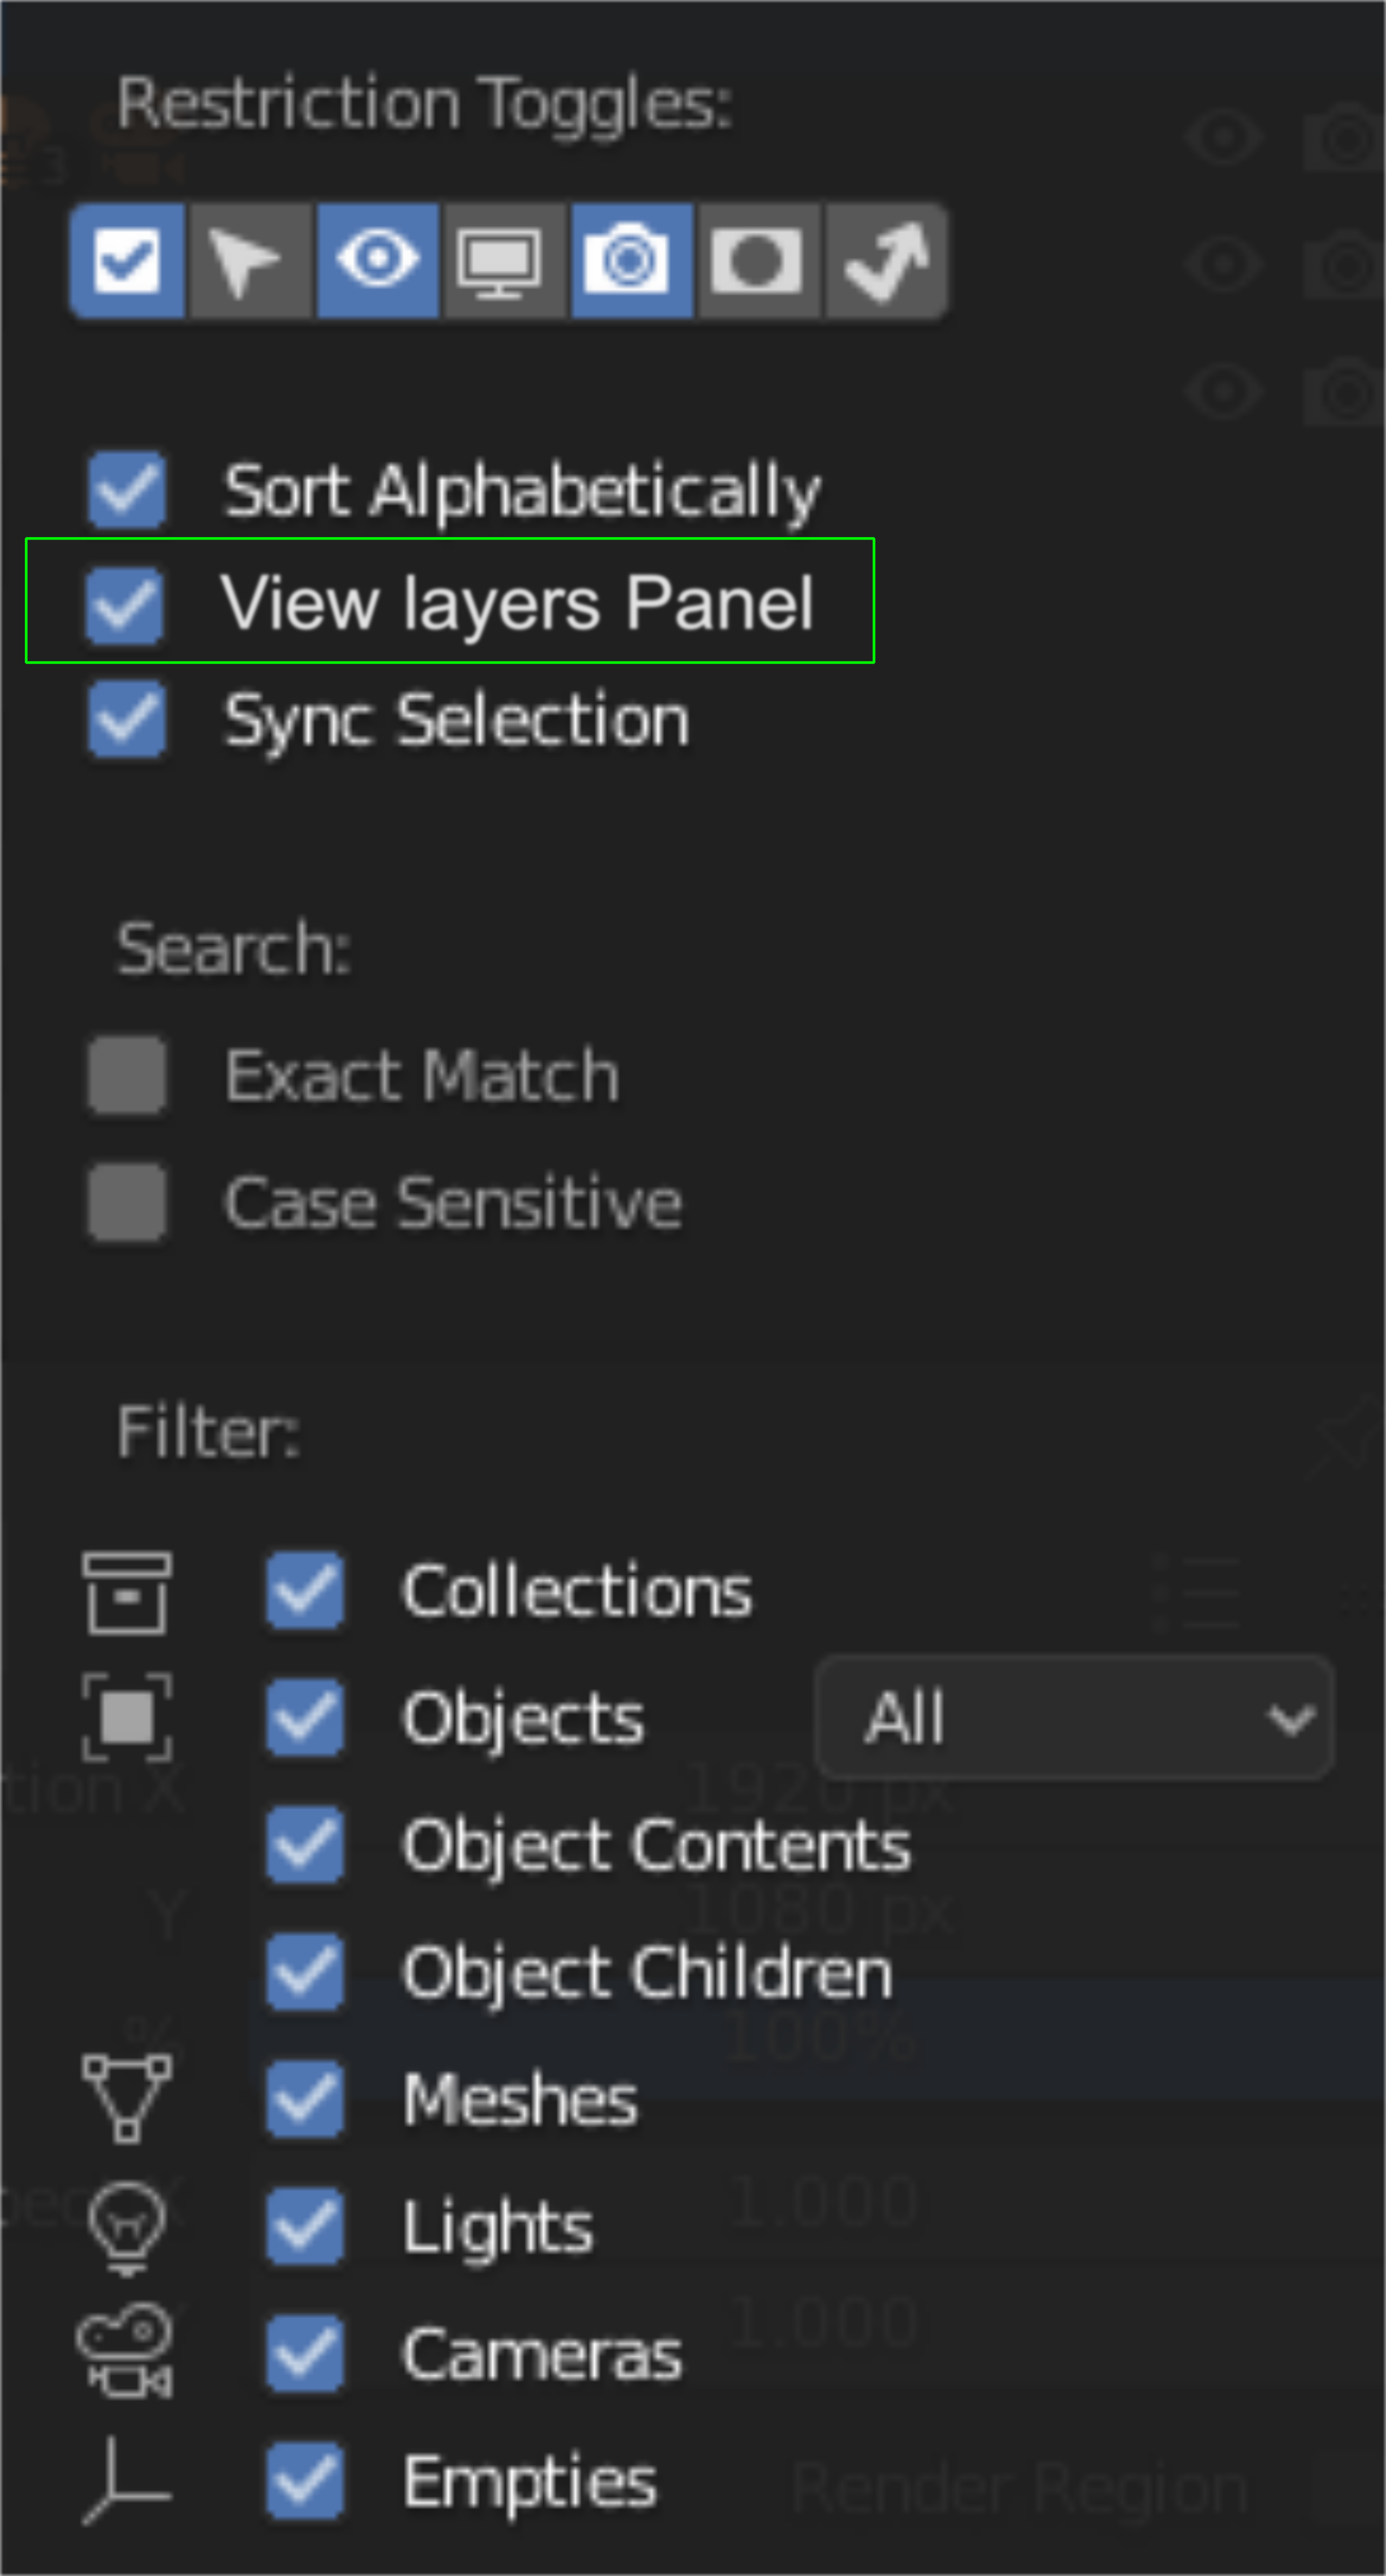Toggle the Holdout restriction icon
Image resolution: width=1386 pixels, height=2576 pixels.
[759, 261]
